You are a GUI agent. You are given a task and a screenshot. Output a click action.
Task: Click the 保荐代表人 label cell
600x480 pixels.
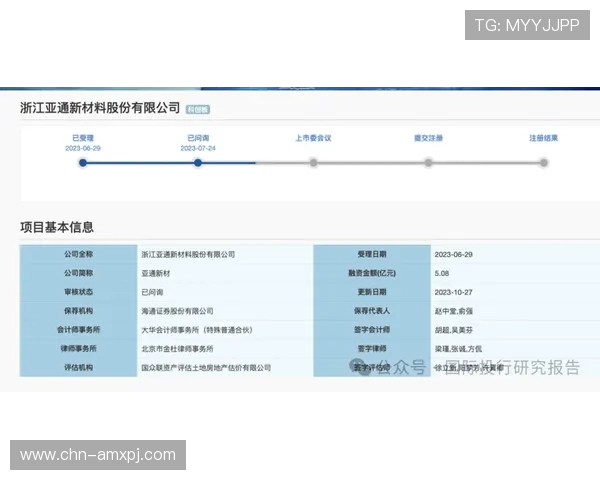tap(372, 310)
